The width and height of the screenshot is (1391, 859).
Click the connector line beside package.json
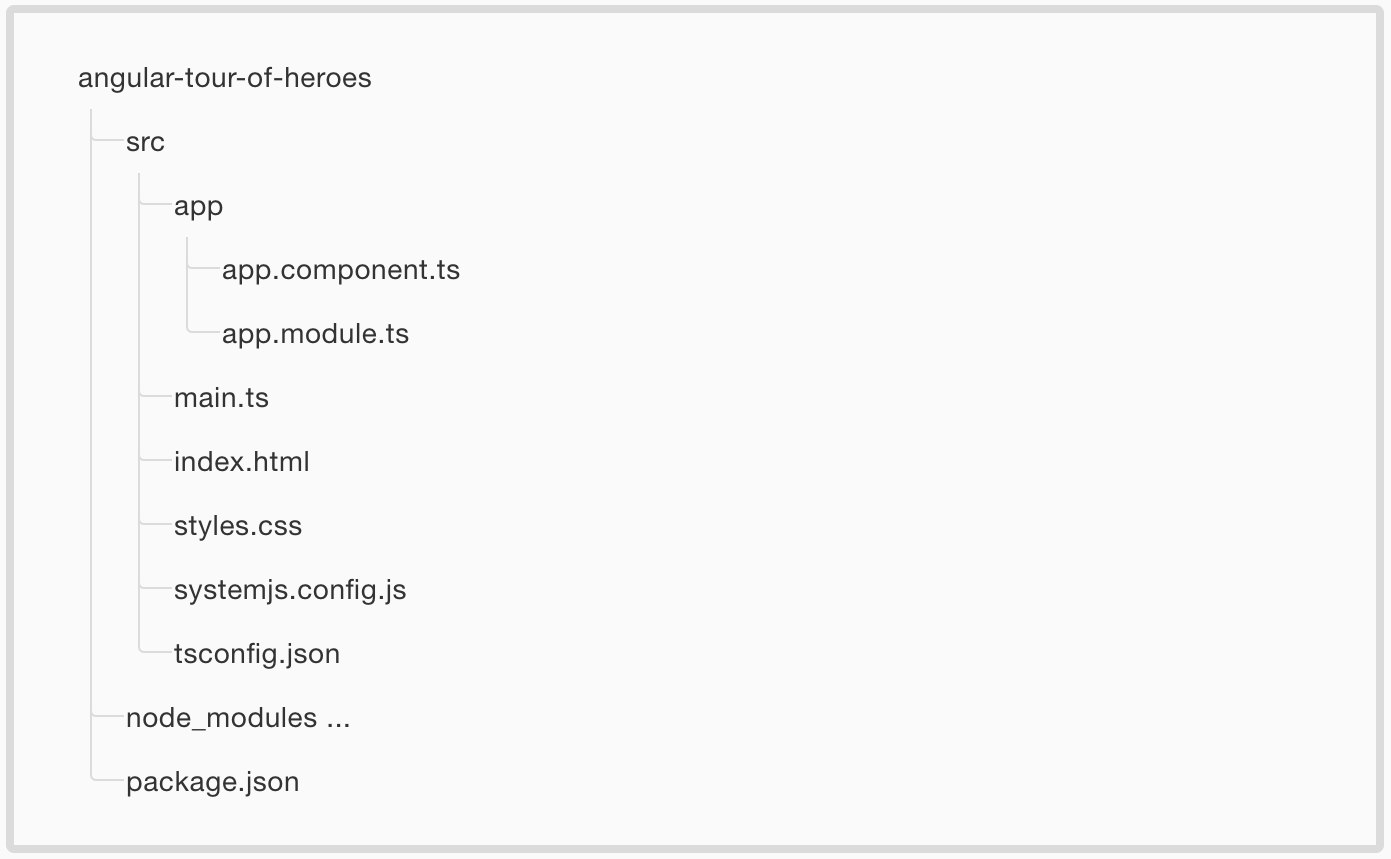pos(107,780)
